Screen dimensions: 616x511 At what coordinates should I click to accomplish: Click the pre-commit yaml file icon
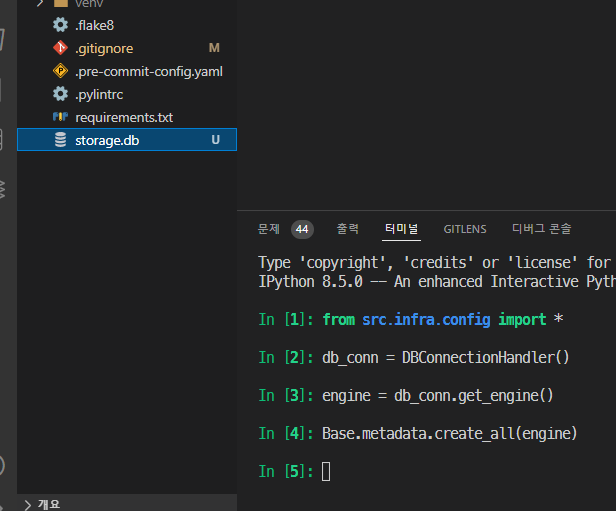click(60, 71)
